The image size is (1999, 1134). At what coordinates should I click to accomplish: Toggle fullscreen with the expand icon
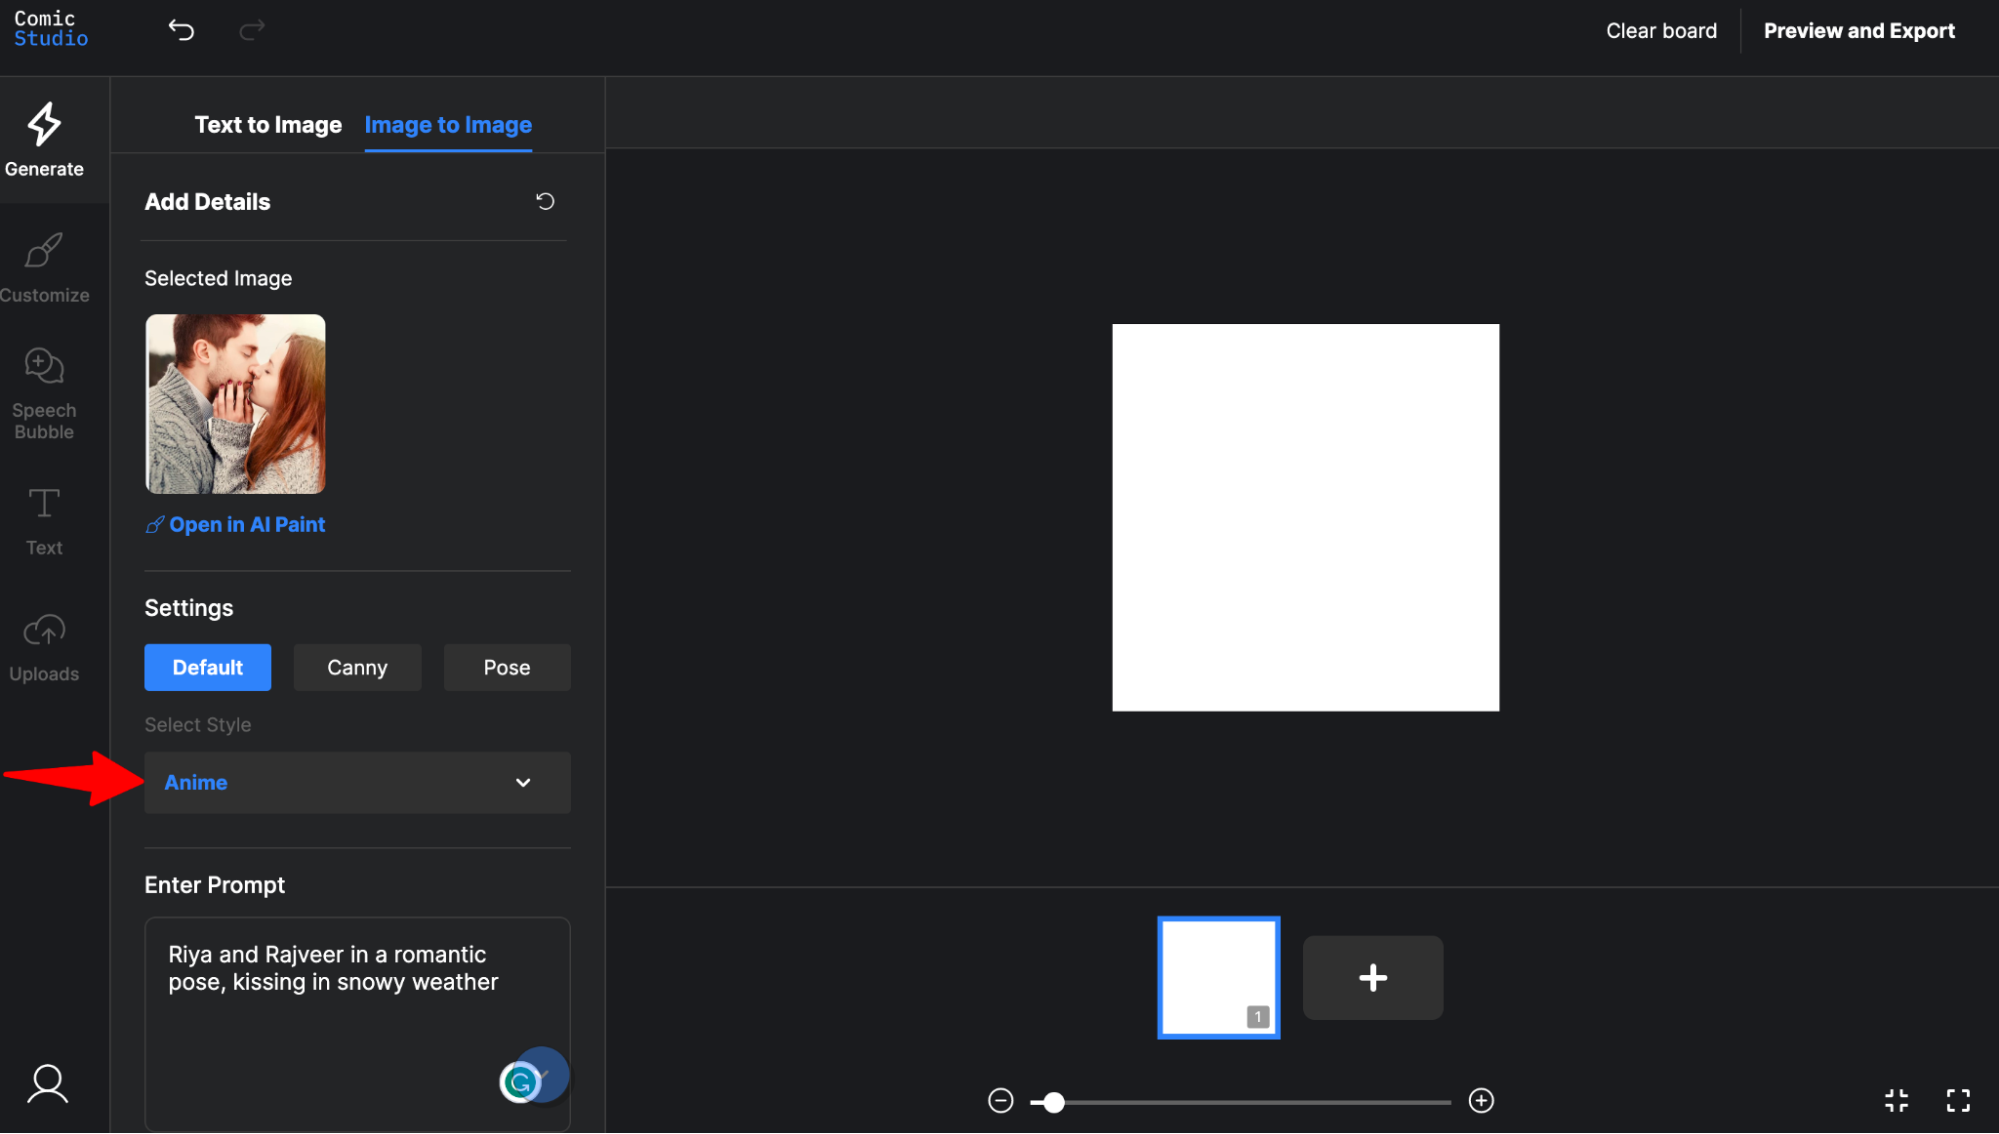coord(1958,1101)
